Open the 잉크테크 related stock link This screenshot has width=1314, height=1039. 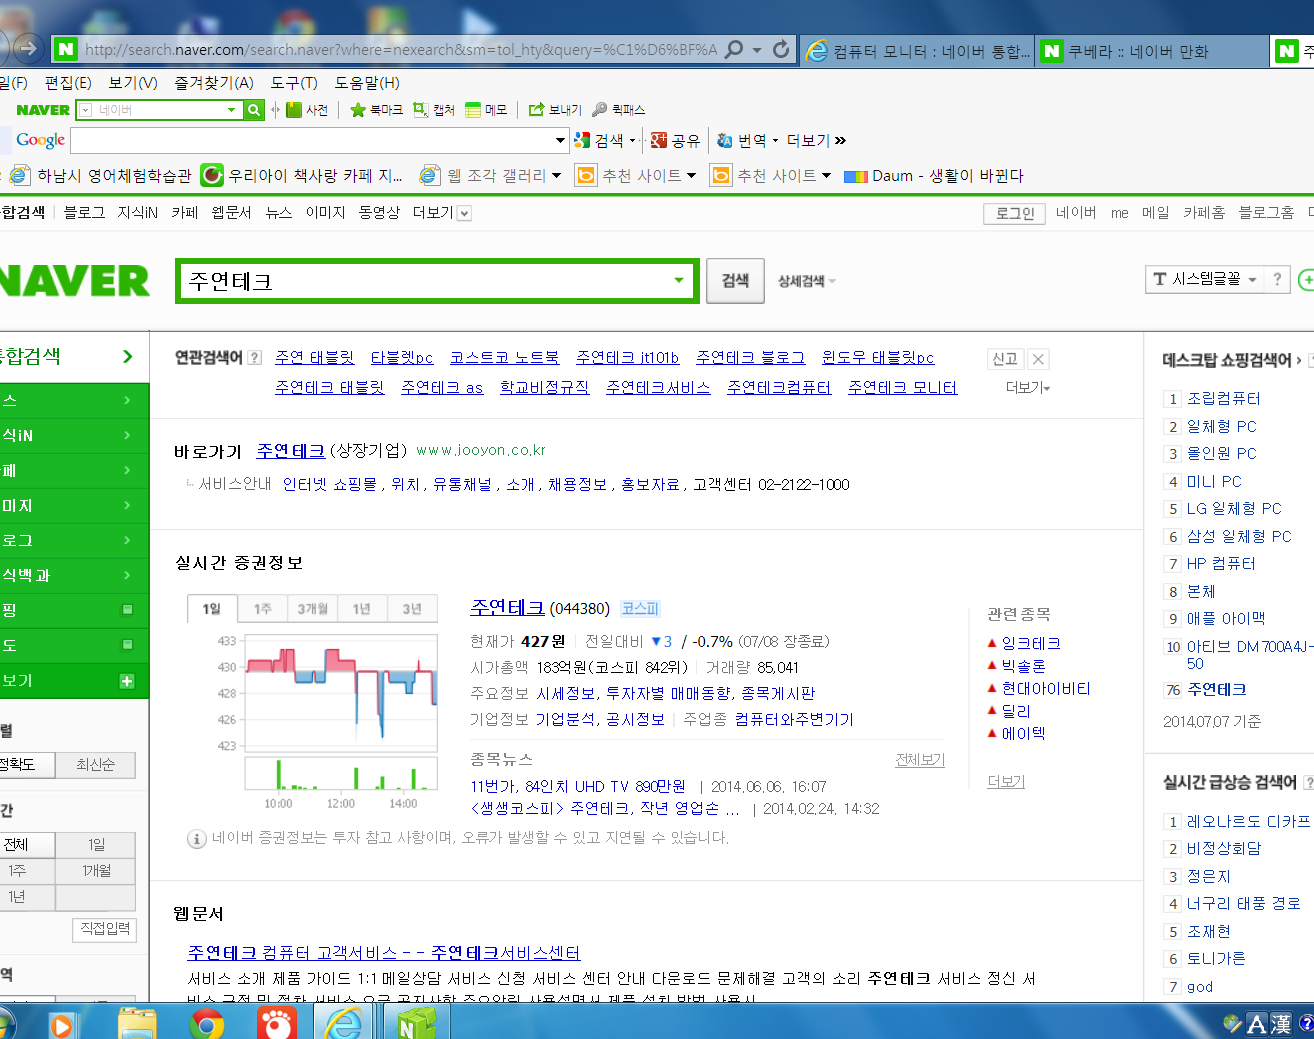(1031, 644)
